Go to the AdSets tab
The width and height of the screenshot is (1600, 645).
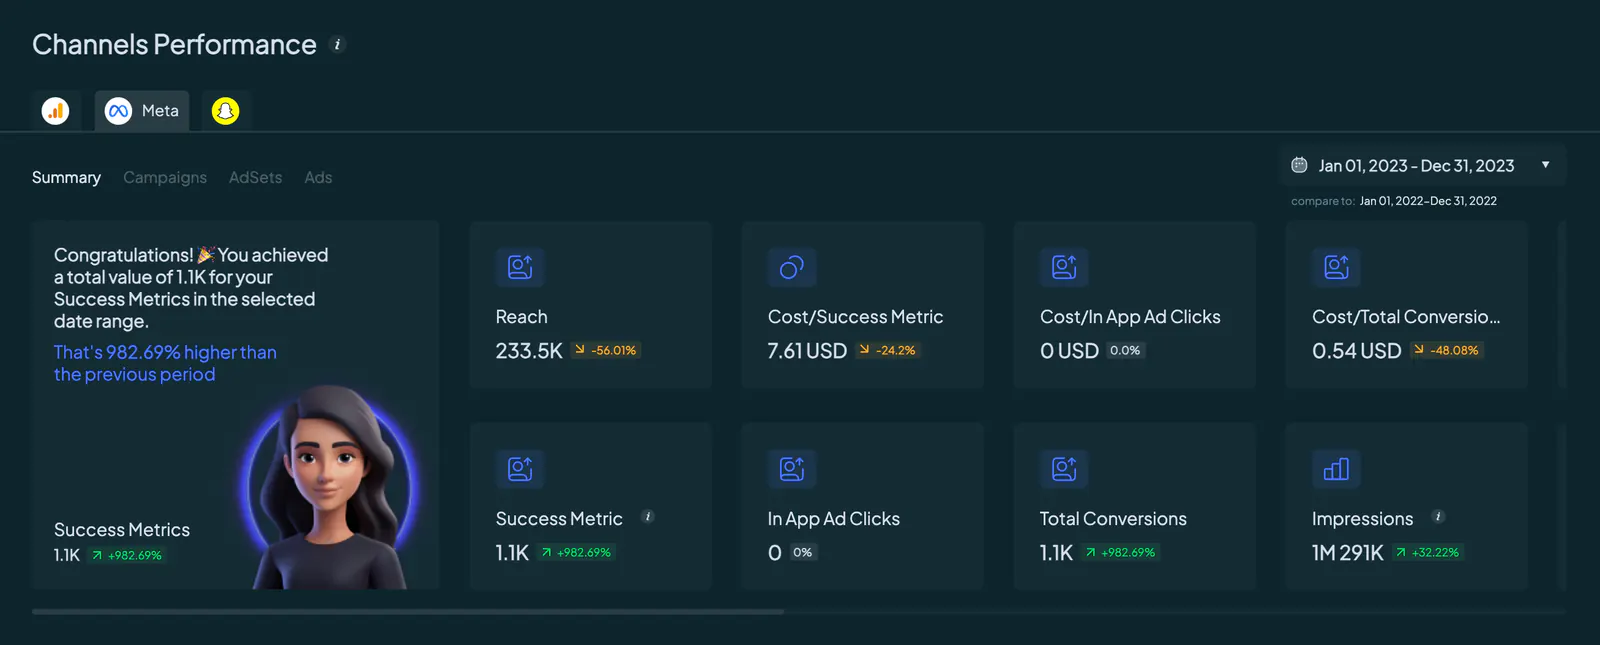click(255, 177)
